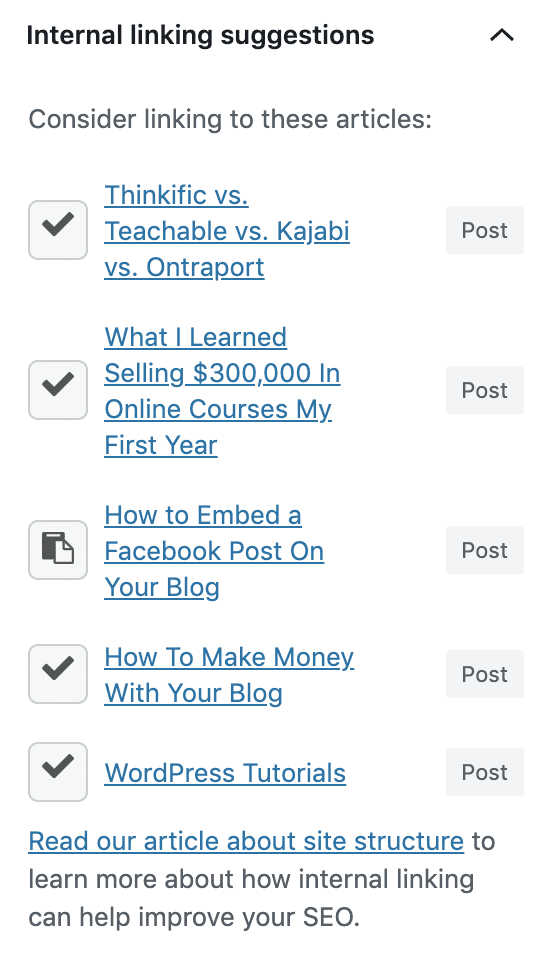The image size is (544, 976).
Task: Click Post badge next to Facebook Post article
Action: click(x=485, y=550)
